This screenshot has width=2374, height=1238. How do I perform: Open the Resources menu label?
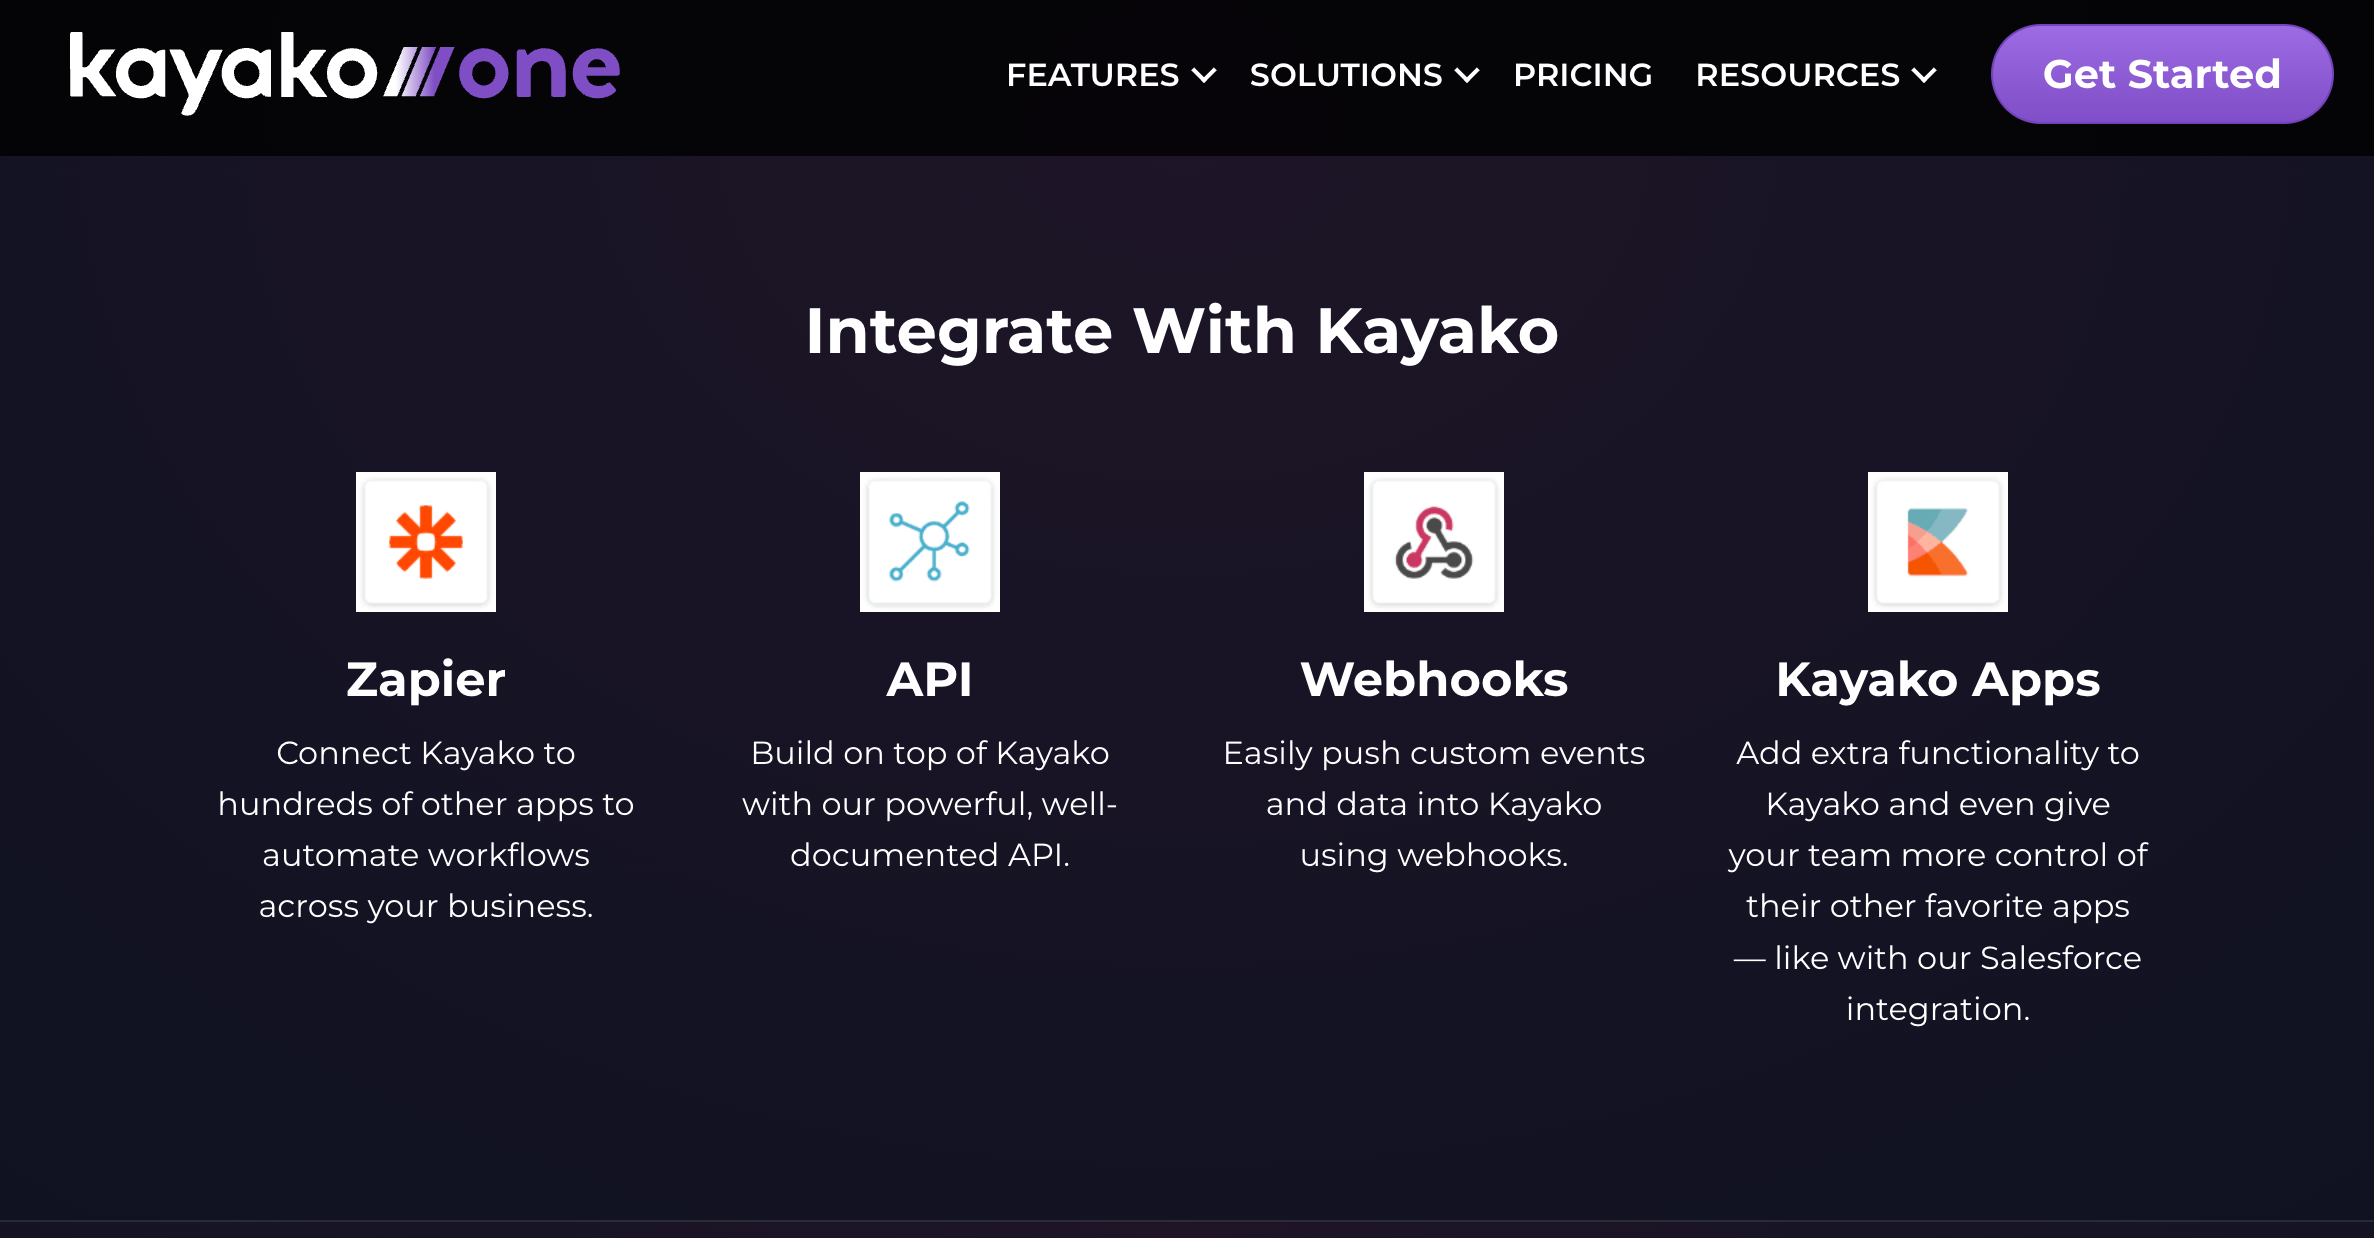(x=1797, y=75)
